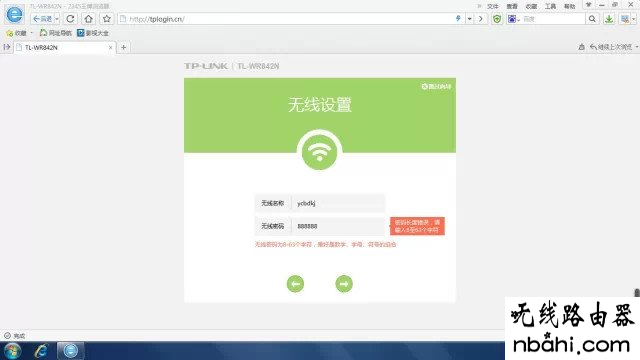Go to browser home page icon
This screenshot has width=640, height=360.
89,19
